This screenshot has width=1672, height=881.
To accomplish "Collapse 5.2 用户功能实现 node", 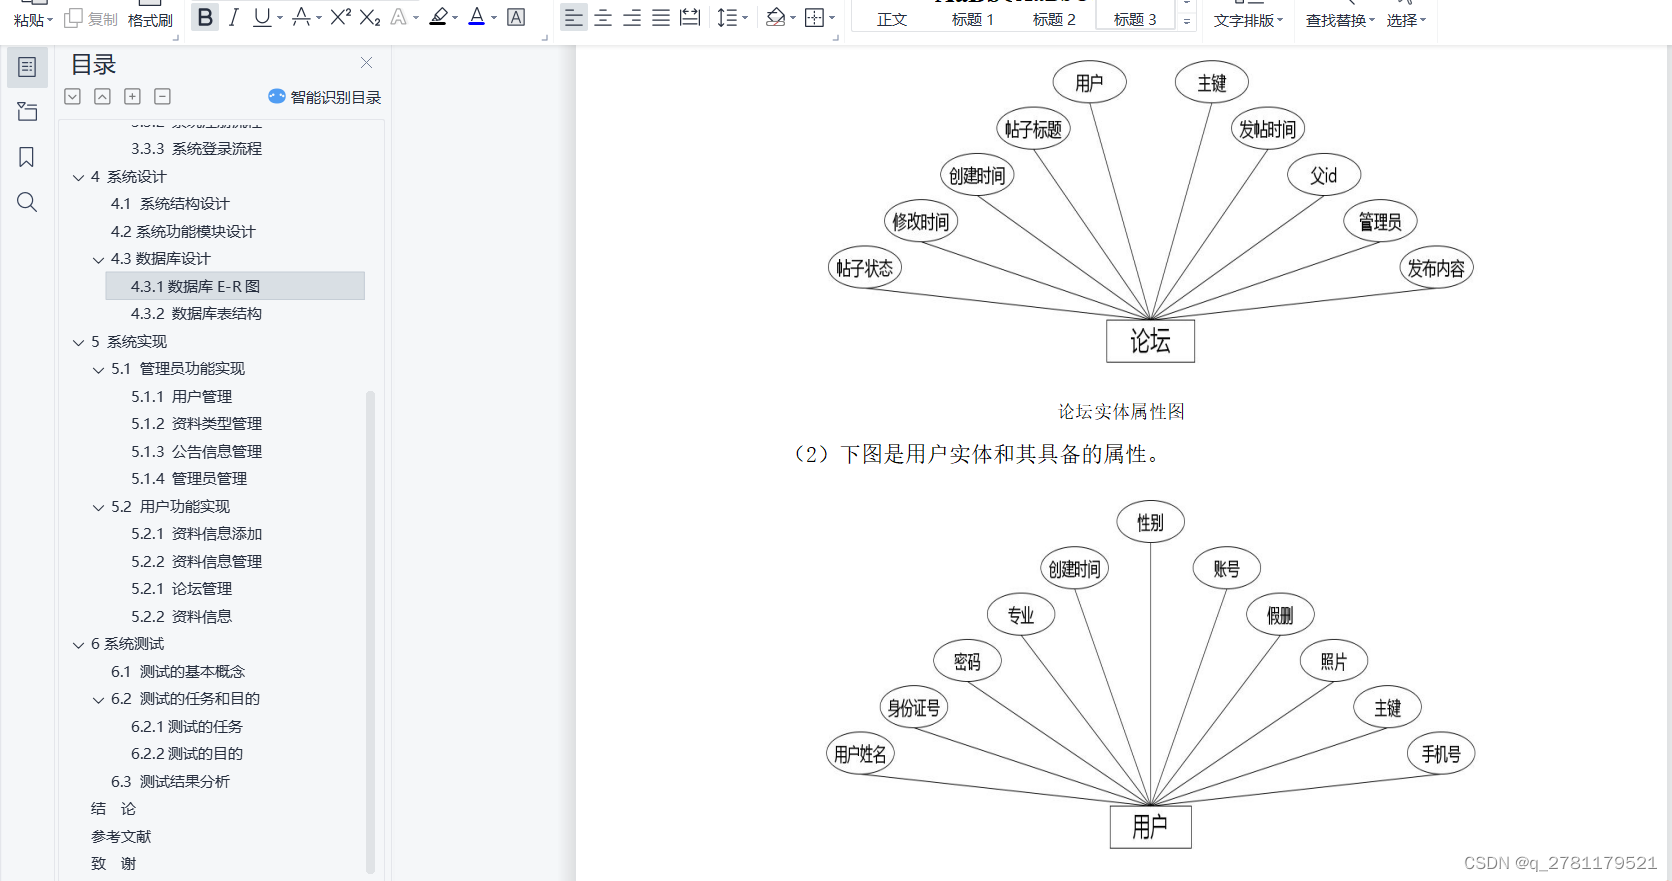I will click(98, 507).
